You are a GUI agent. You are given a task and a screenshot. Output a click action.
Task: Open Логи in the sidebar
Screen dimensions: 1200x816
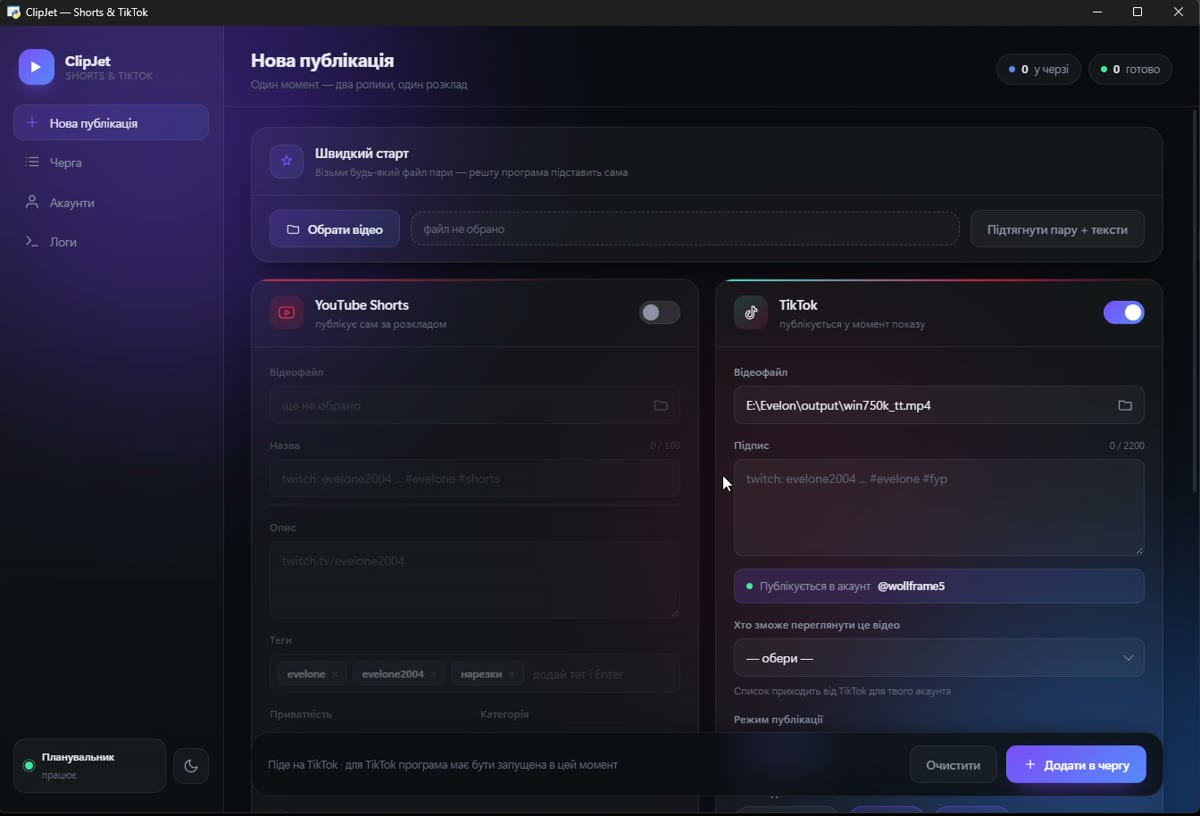[x=111, y=242]
